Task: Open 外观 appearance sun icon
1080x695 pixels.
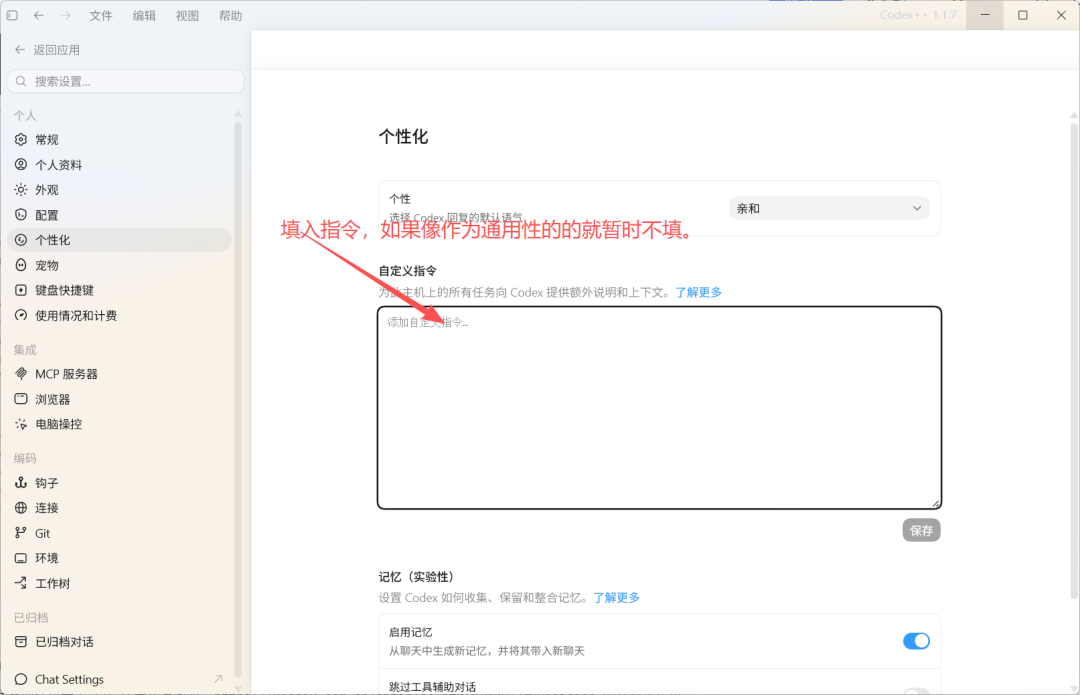Action: [21, 189]
